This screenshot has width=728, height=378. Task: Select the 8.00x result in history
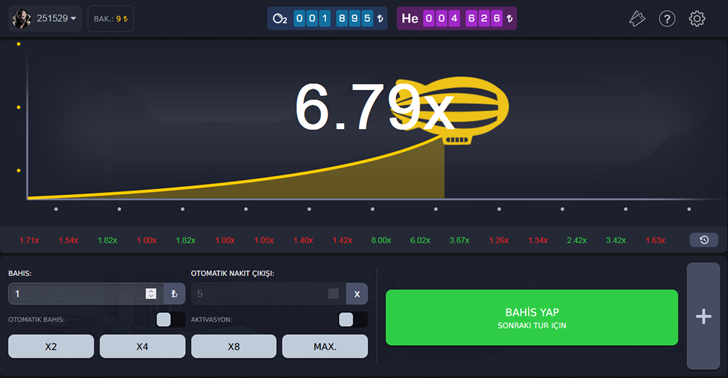coord(381,240)
